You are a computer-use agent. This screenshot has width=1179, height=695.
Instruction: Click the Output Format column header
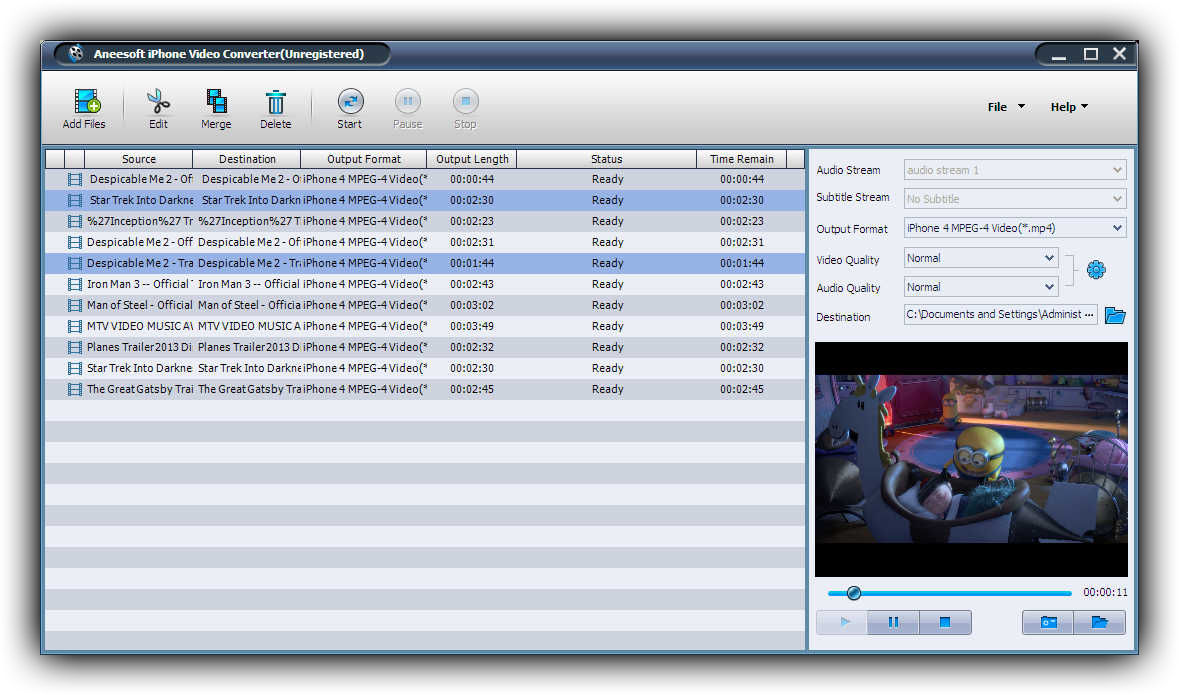[x=364, y=159]
